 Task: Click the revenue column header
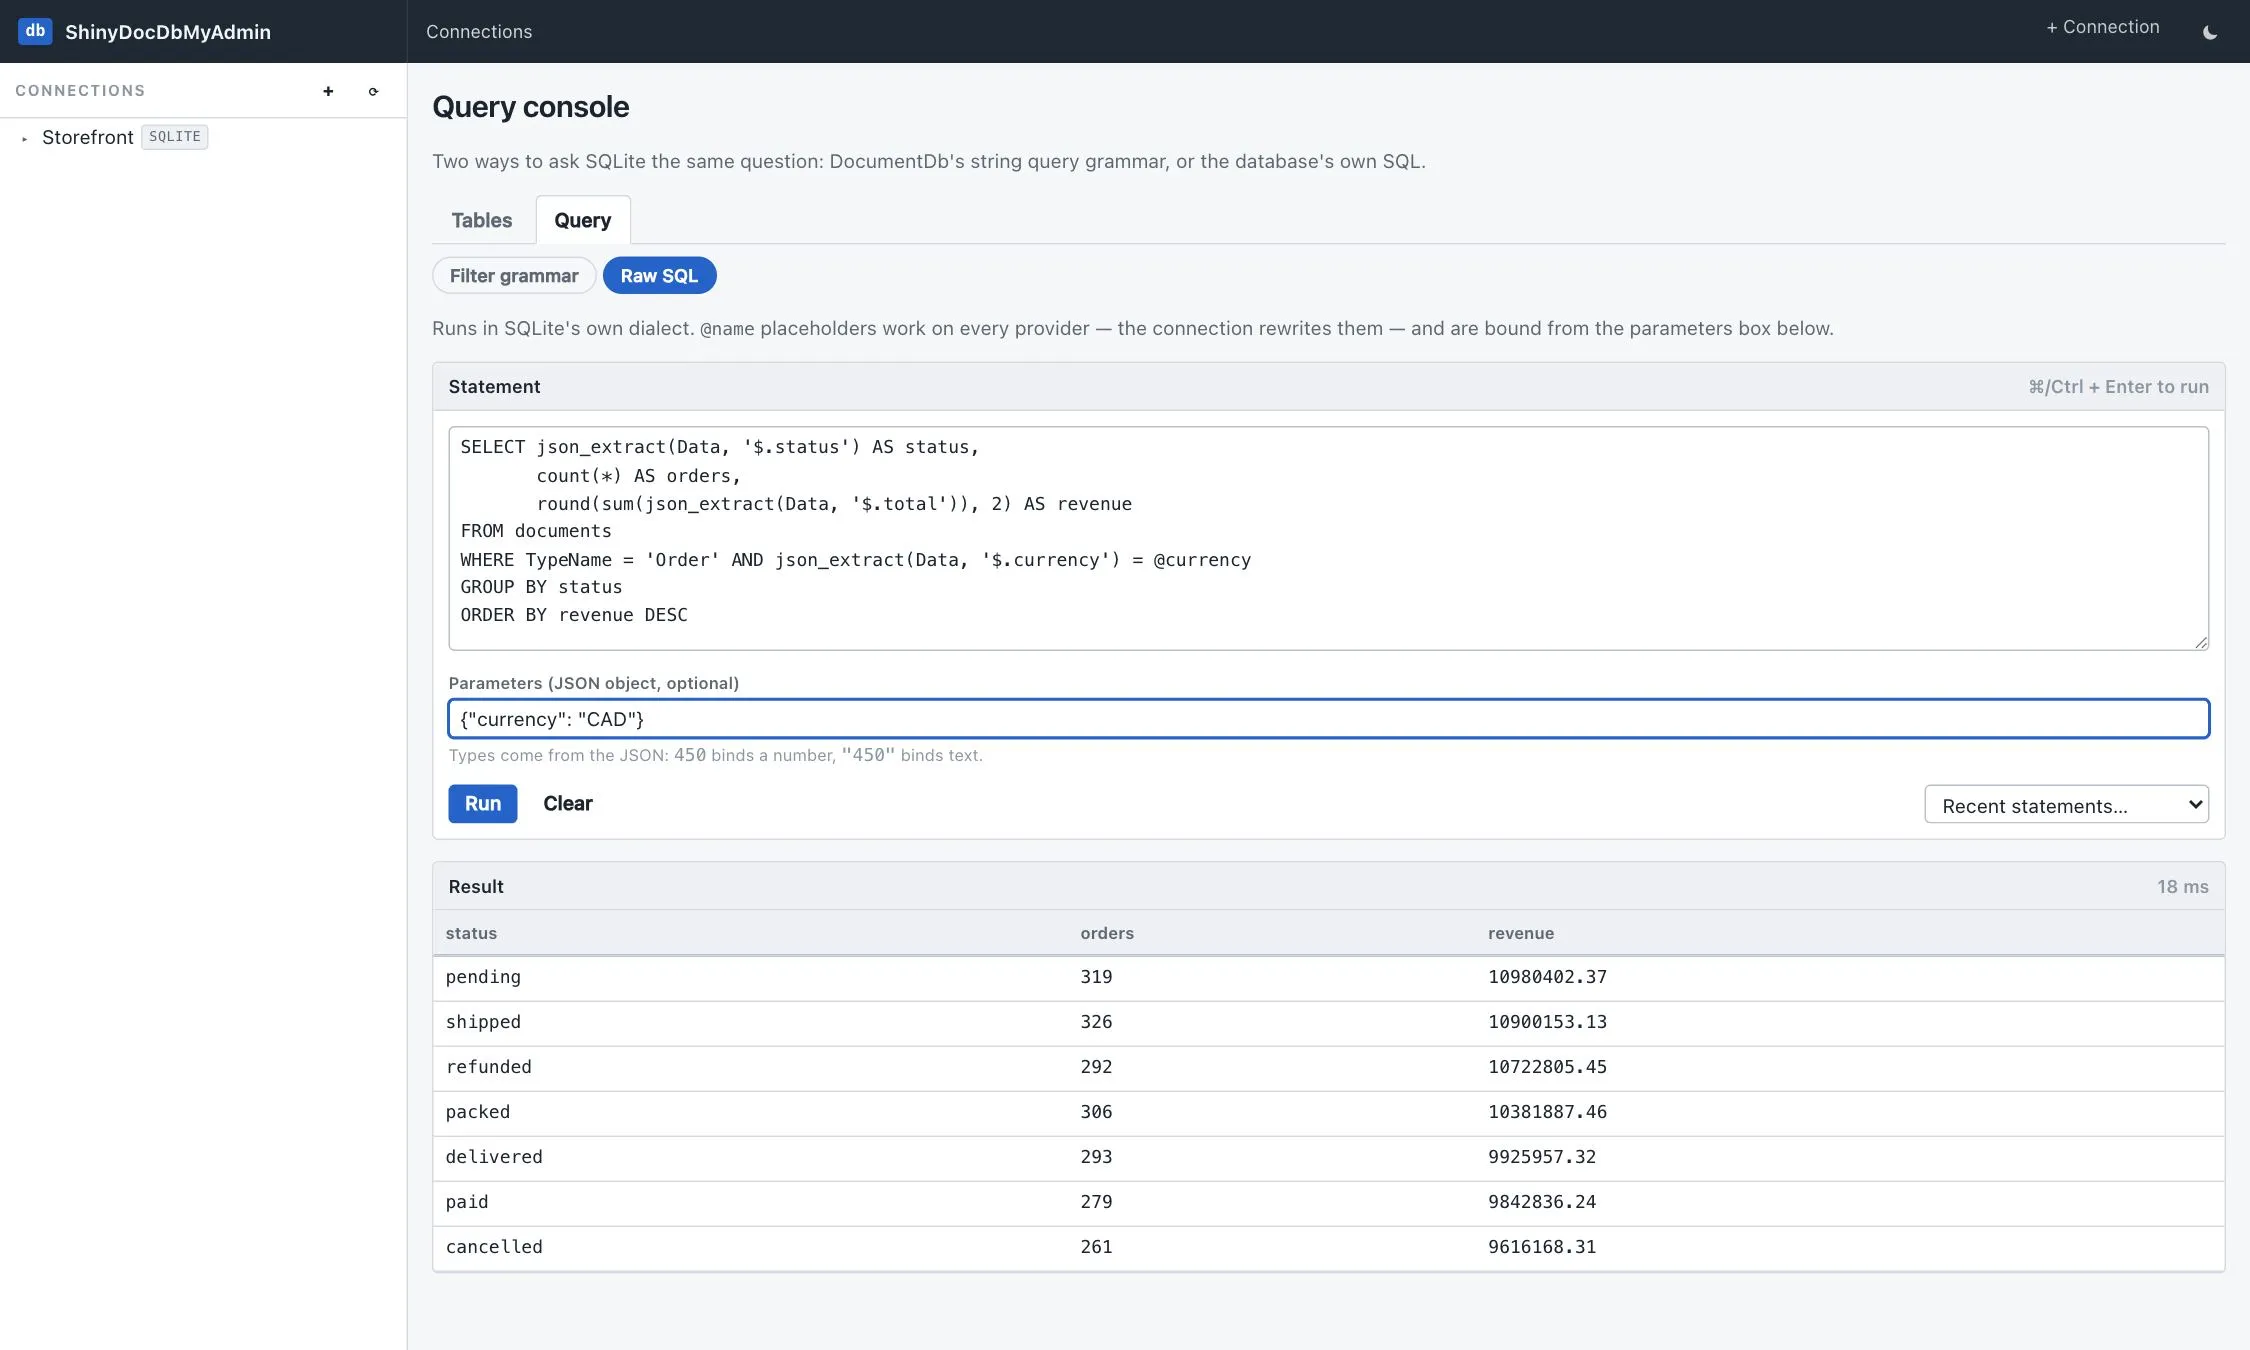[x=1521, y=933]
